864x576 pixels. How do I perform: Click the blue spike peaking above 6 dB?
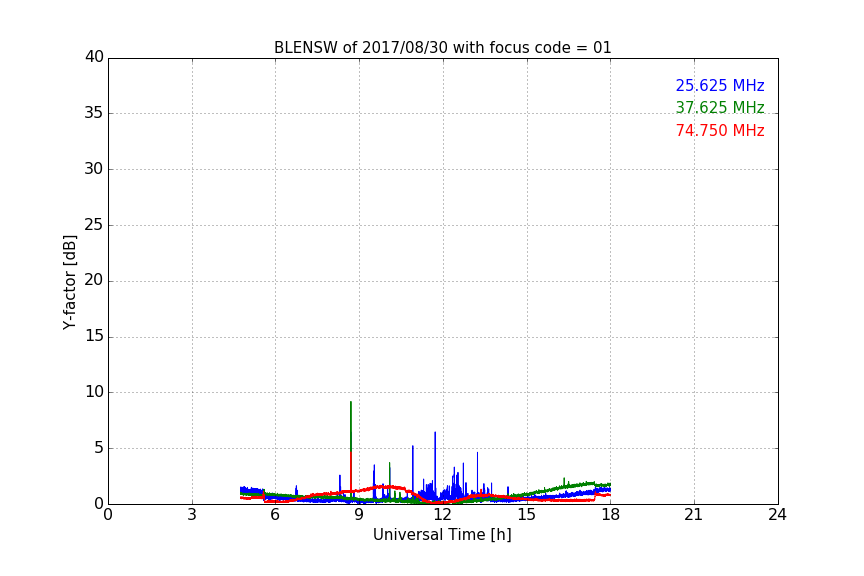click(x=435, y=433)
